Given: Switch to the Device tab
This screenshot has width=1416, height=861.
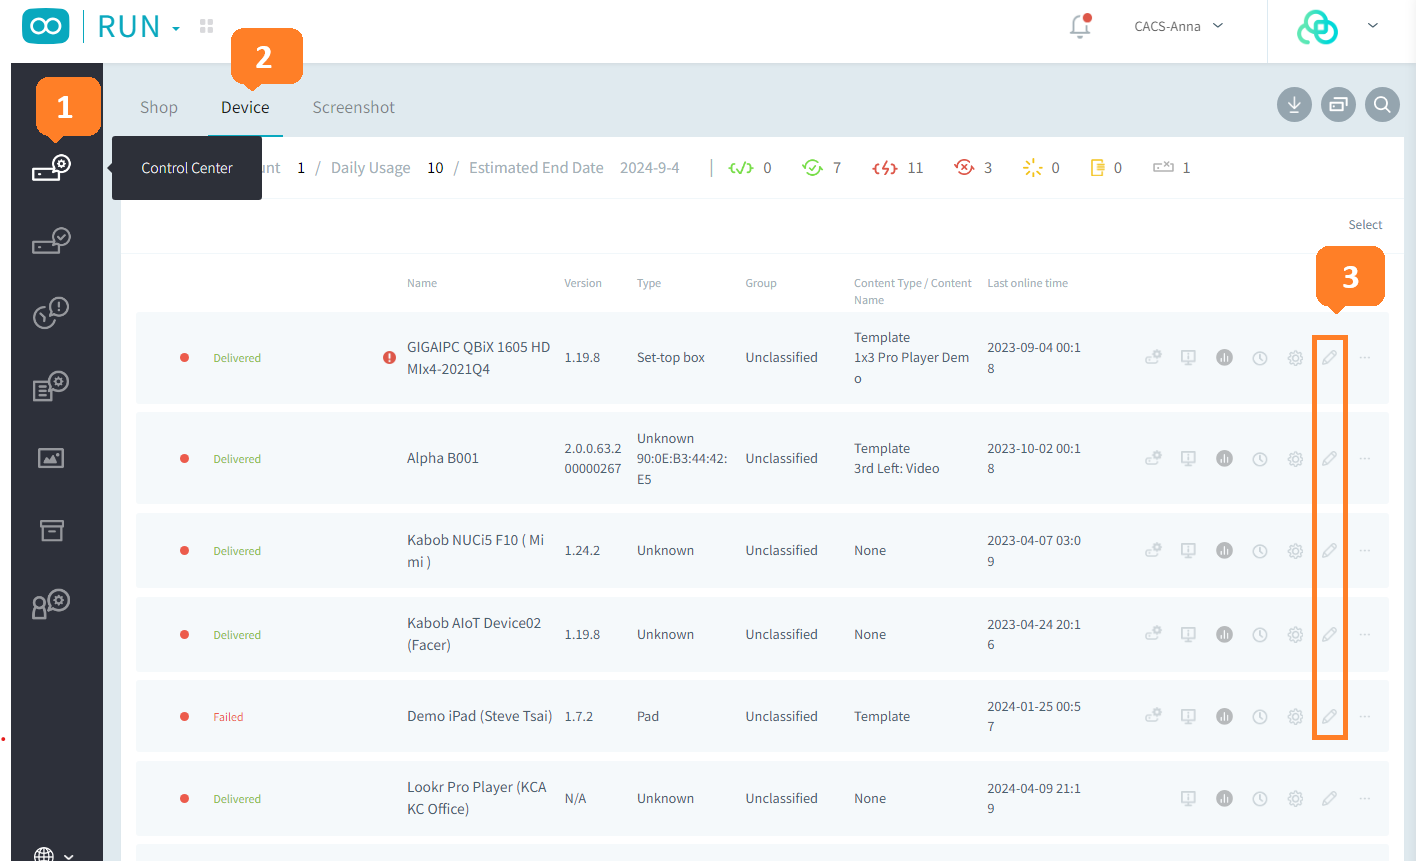Looking at the screenshot, I should [245, 107].
